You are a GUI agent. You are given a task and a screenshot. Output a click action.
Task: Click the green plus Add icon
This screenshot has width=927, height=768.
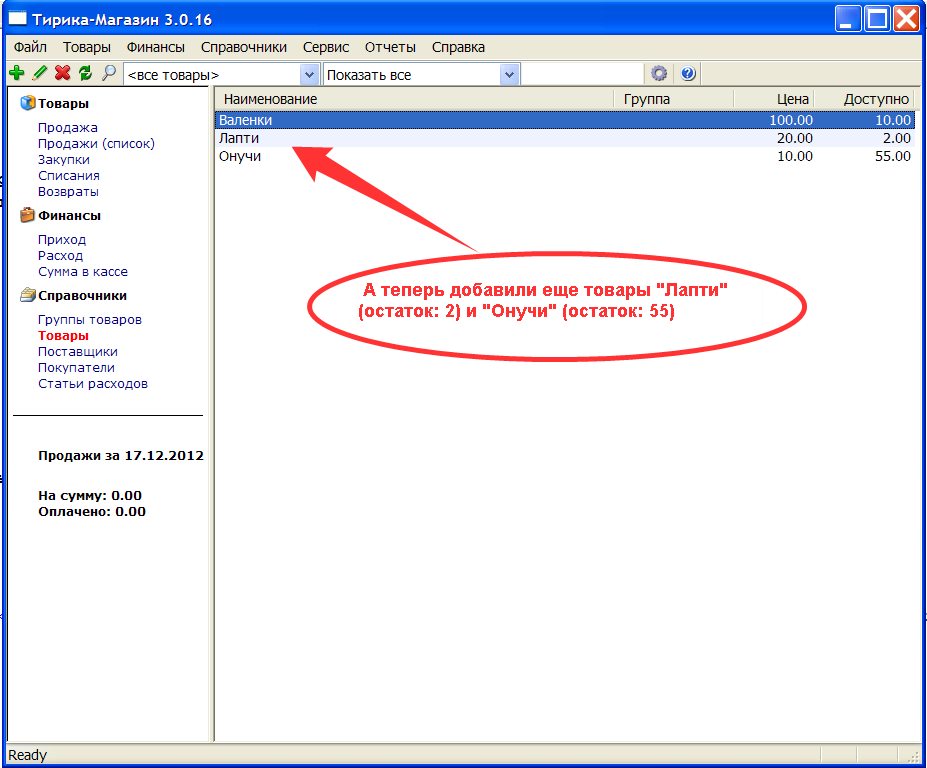(x=17, y=73)
